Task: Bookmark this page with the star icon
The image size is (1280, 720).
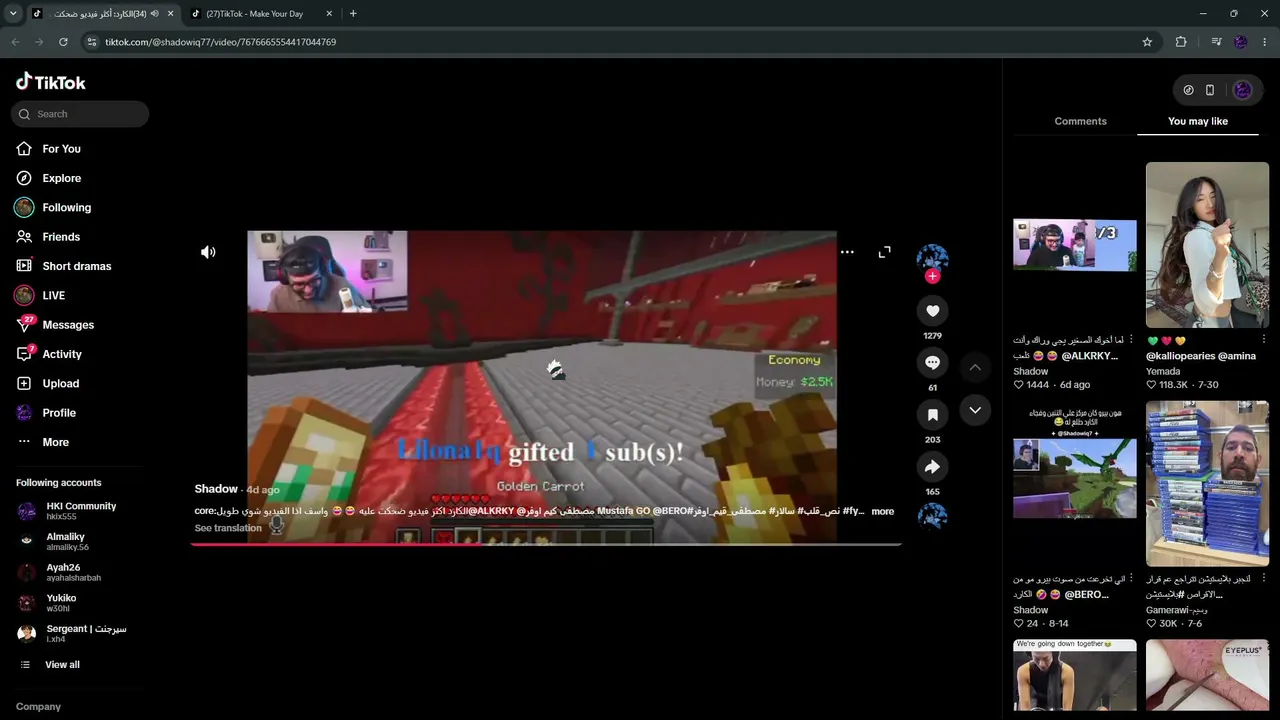Action: (x=1147, y=42)
